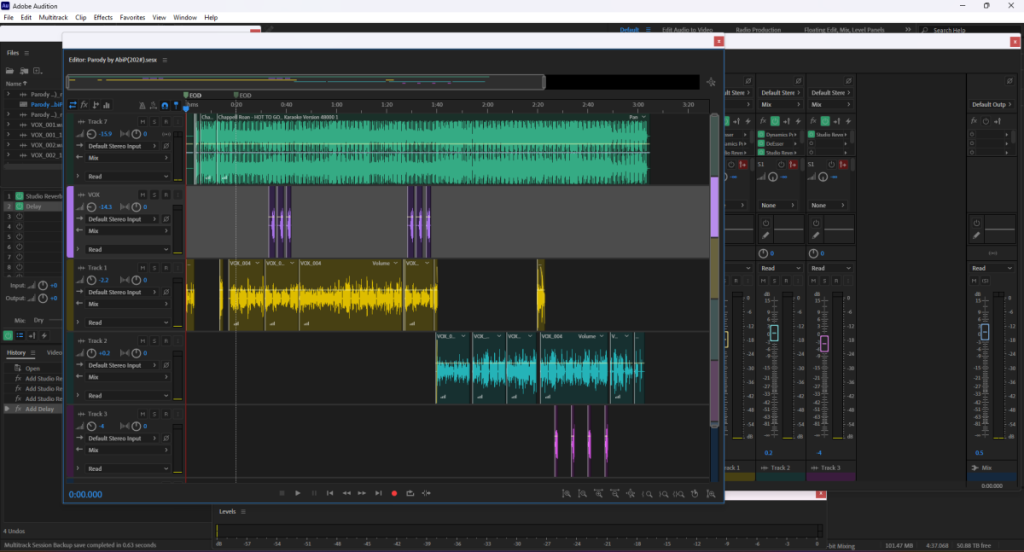The height and width of the screenshot is (552, 1024).
Task: Click the fx icon in the Mix master strip
Action: (x=974, y=121)
